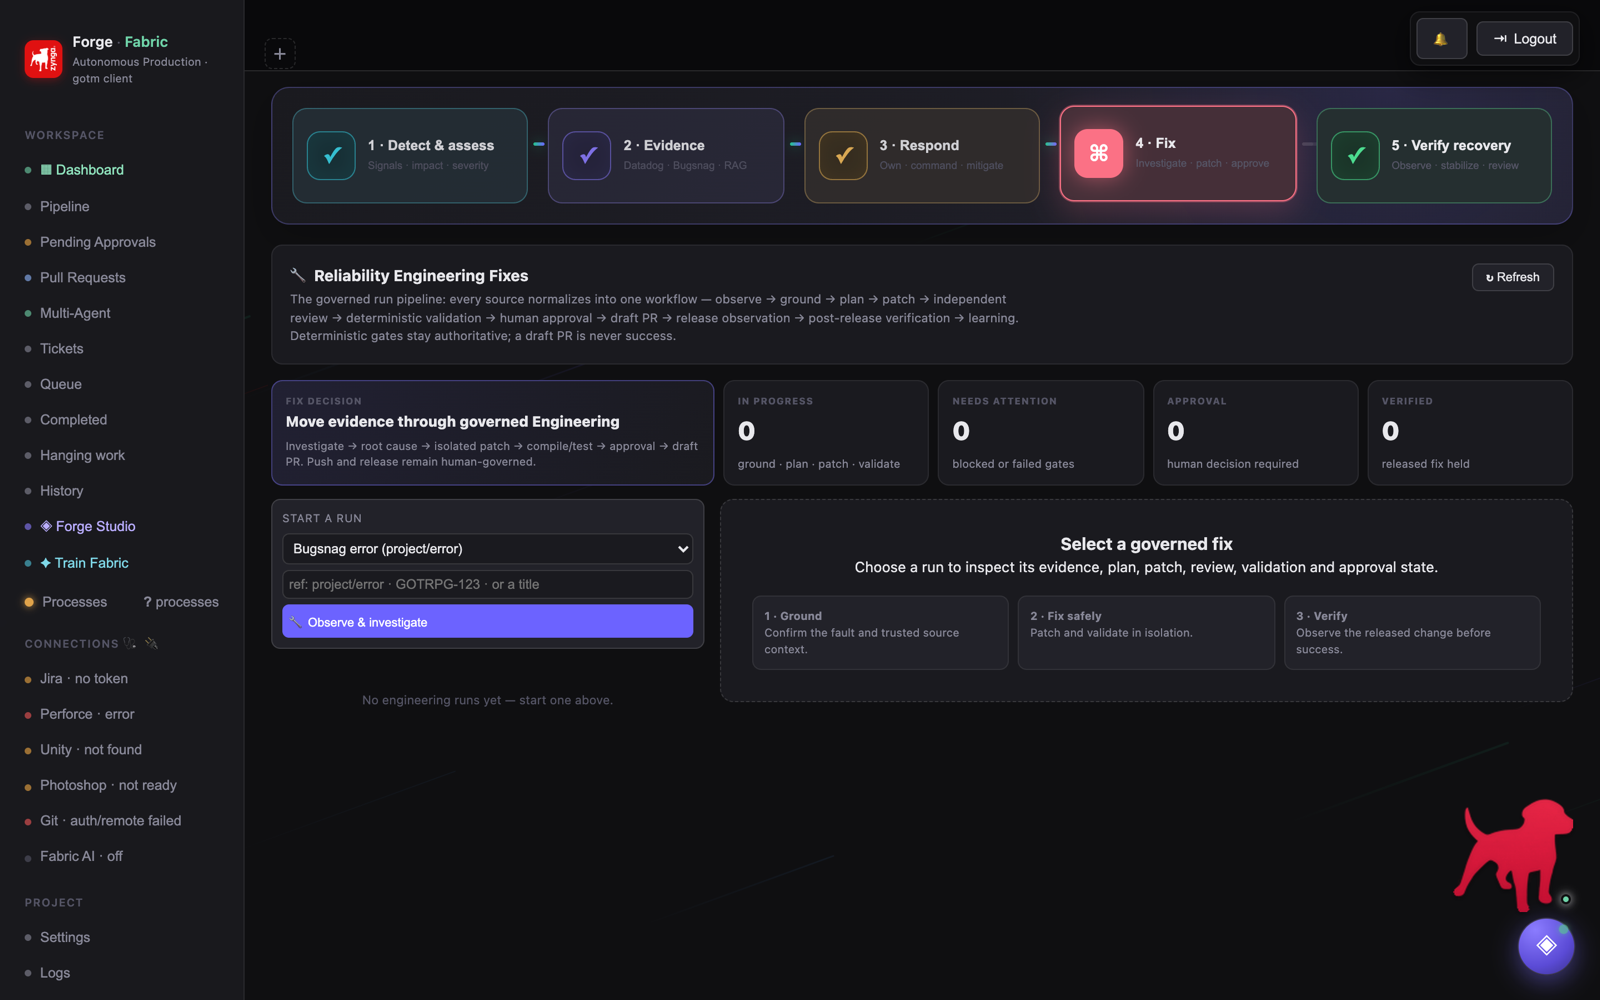Open Logs in the sidebar
This screenshot has height=1000, width=1600.
55,973
